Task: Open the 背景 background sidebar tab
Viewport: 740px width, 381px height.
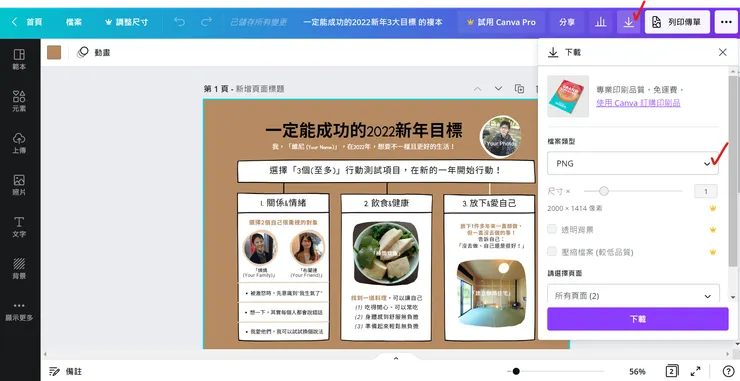Action: [19, 268]
